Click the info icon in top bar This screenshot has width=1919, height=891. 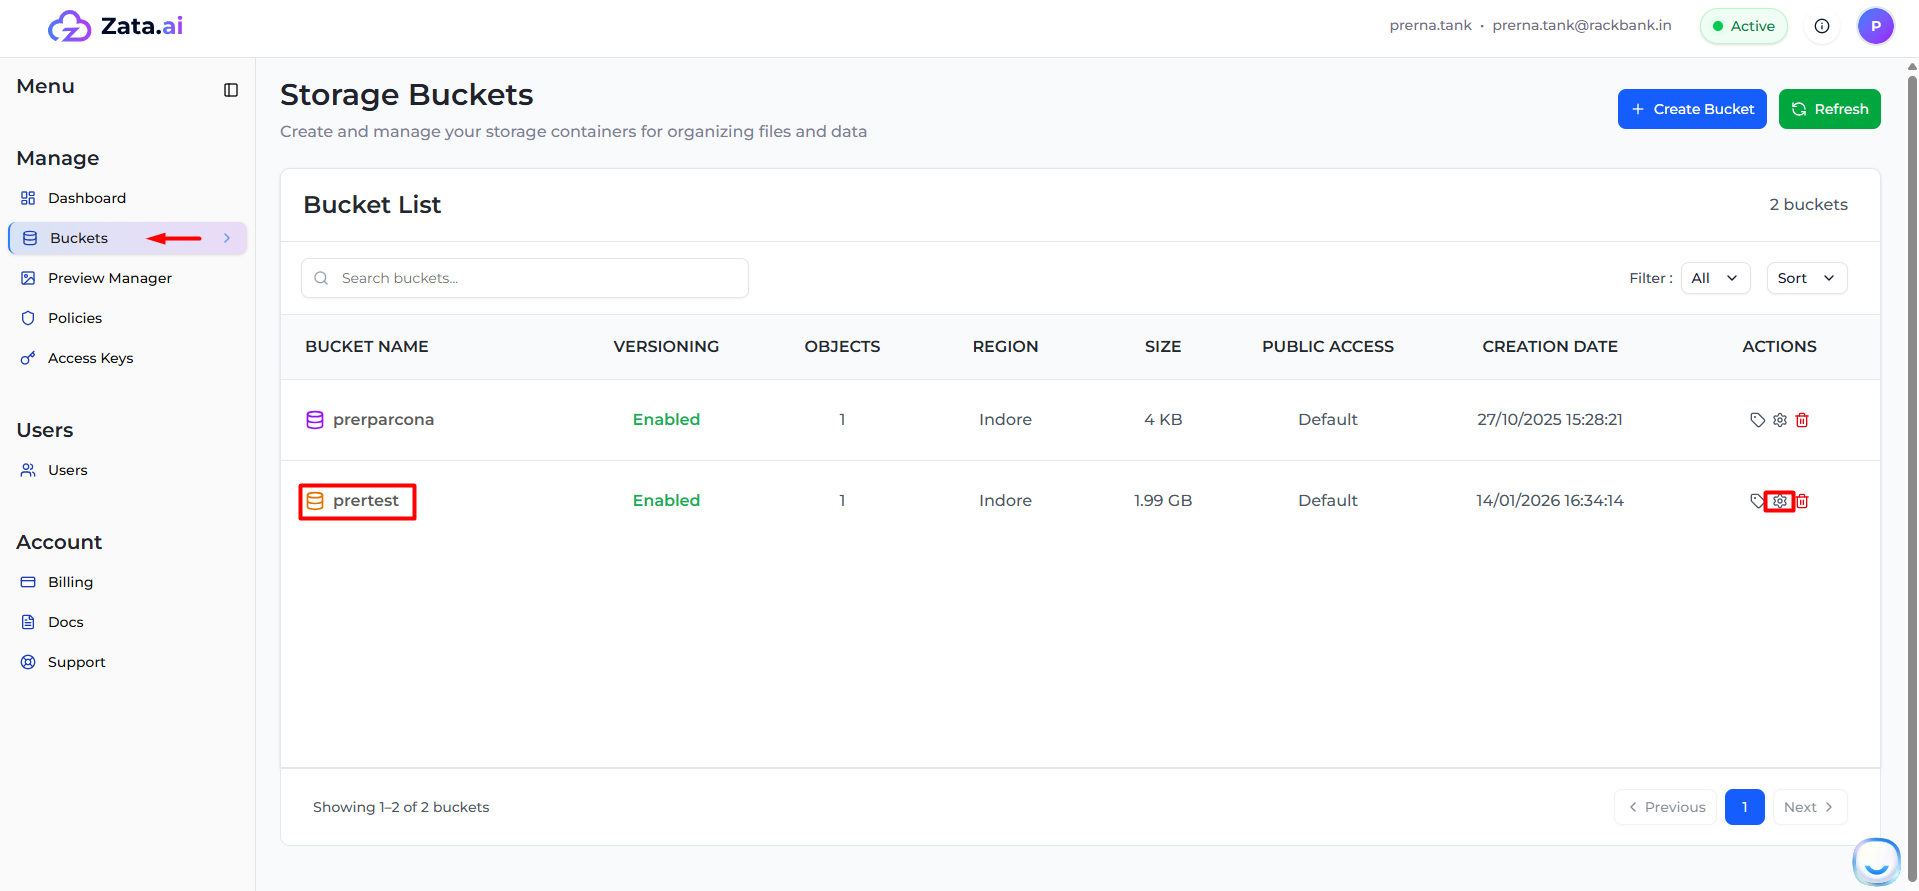tap(1822, 26)
